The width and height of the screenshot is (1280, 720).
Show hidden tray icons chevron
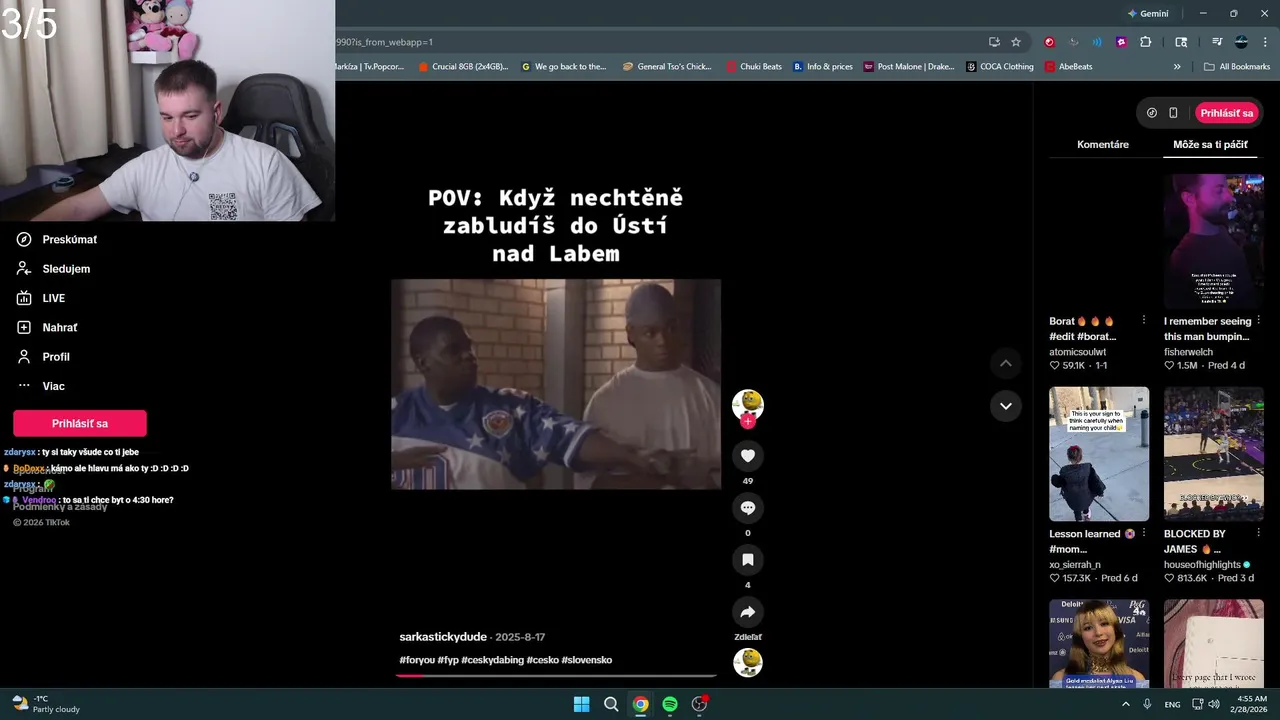coord(1126,704)
